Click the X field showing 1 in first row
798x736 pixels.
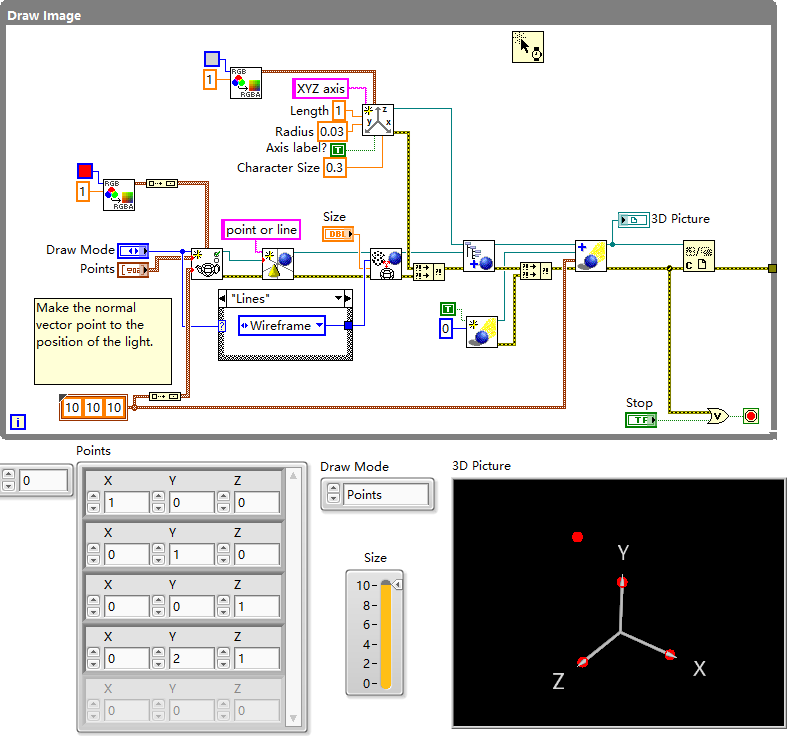coord(127,502)
